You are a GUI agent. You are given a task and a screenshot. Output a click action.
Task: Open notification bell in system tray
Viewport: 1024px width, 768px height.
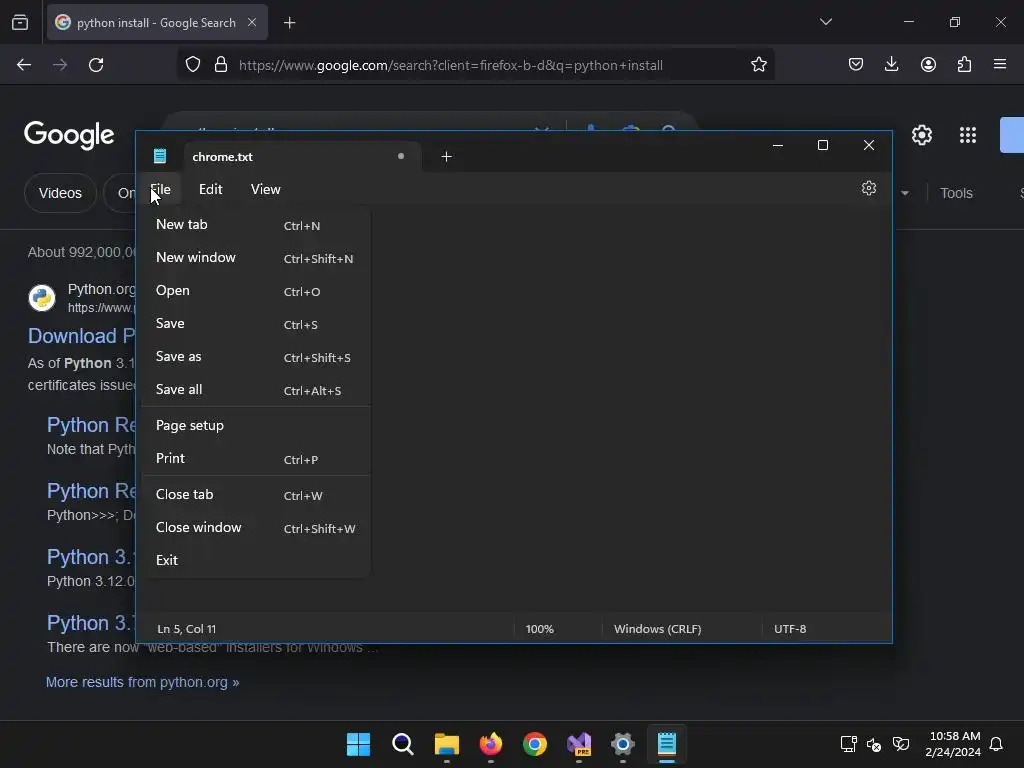pyautogui.click(x=996, y=744)
